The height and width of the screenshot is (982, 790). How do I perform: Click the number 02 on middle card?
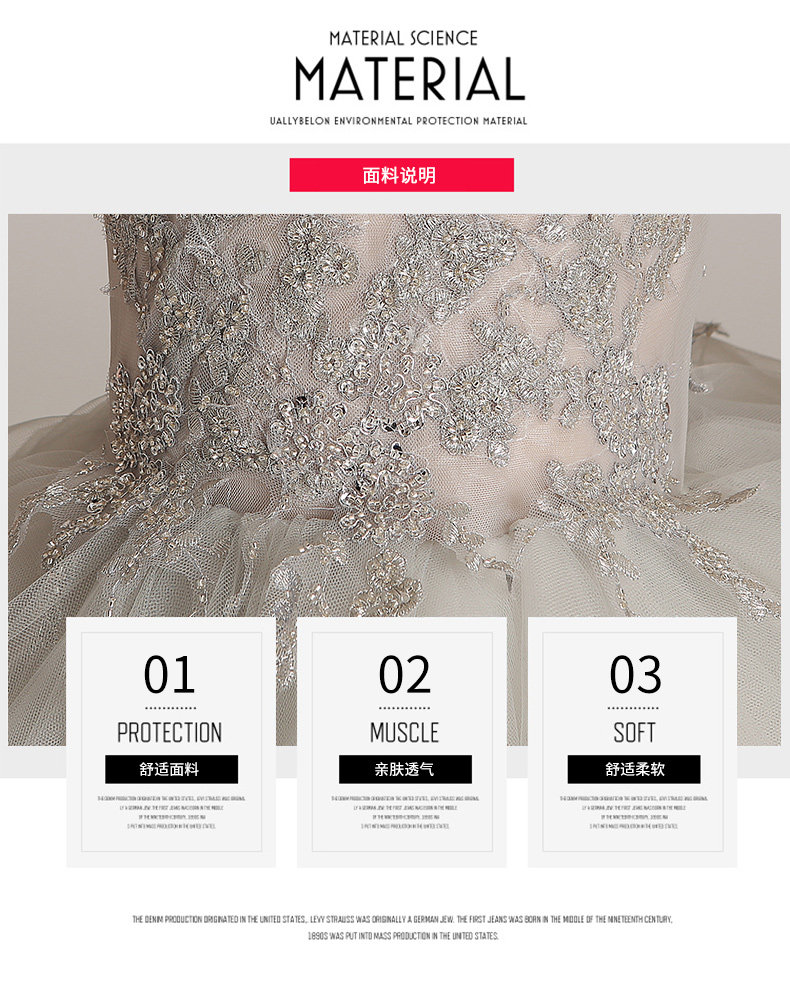coord(404,674)
